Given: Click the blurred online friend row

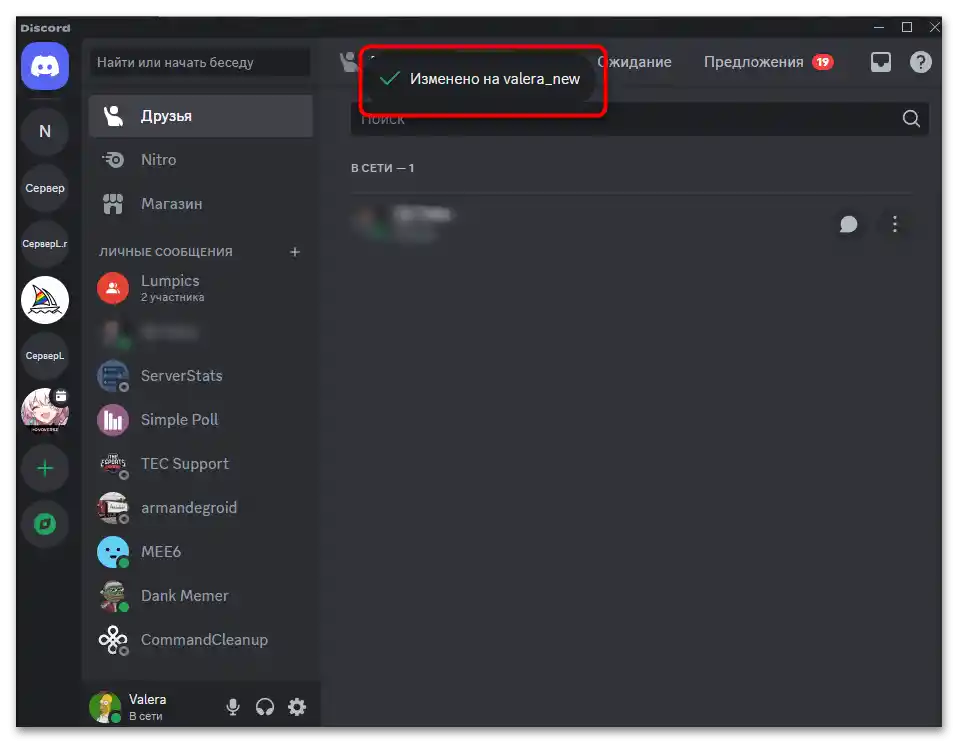Looking at the screenshot, I should click(x=632, y=224).
